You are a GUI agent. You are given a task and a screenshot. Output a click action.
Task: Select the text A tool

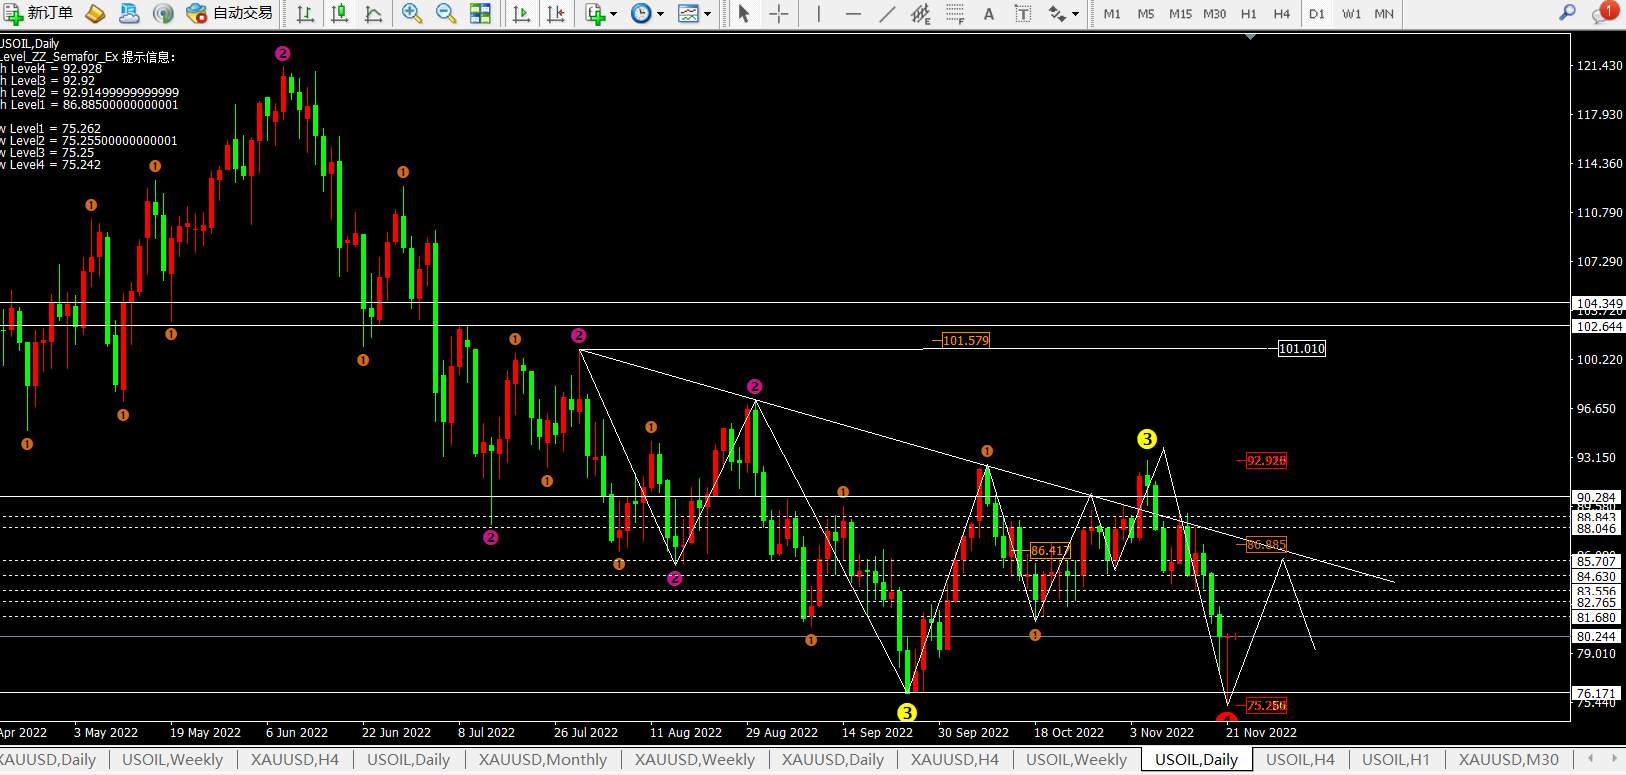coord(989,13)
